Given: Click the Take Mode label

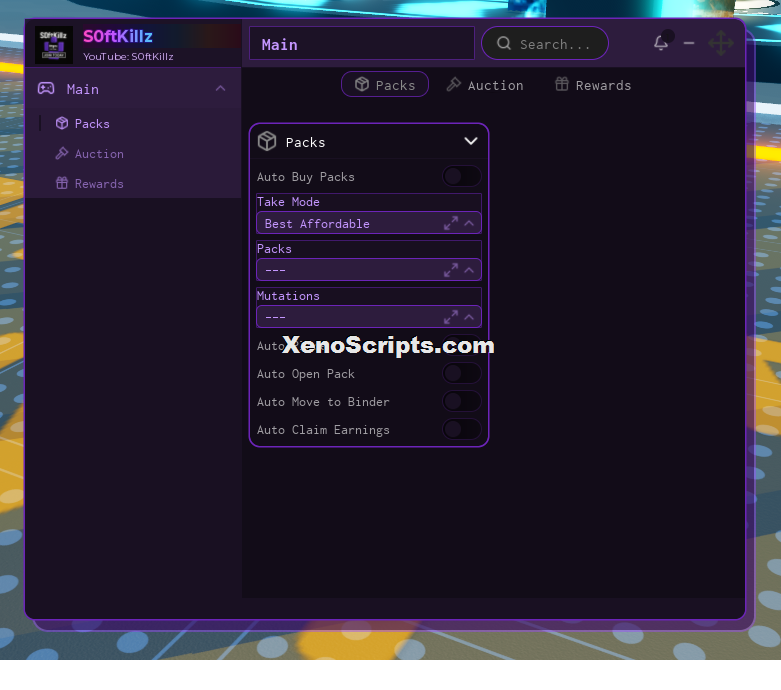Looking at the screenshot, I should tap(288, 202).
